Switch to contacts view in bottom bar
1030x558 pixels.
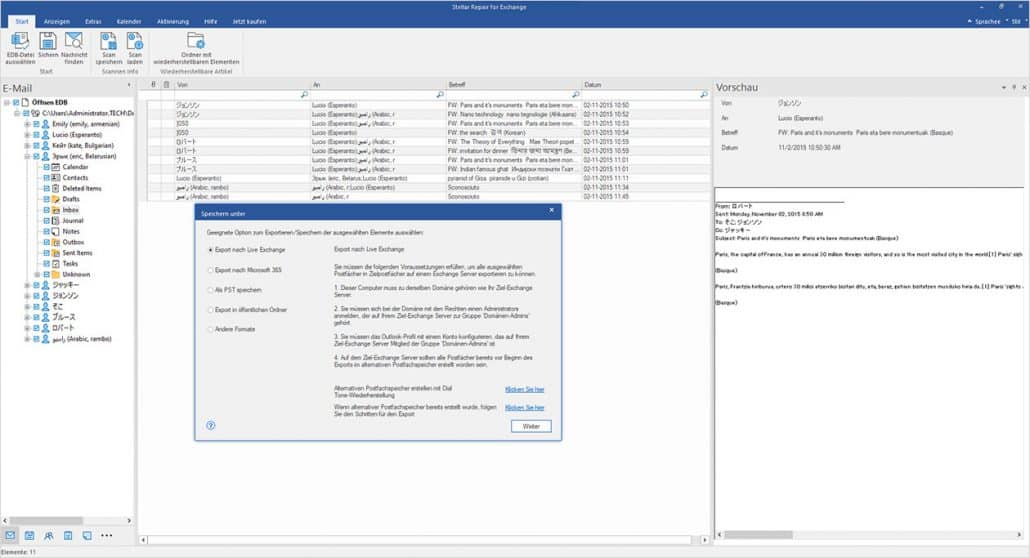click(x=49, y=536)
